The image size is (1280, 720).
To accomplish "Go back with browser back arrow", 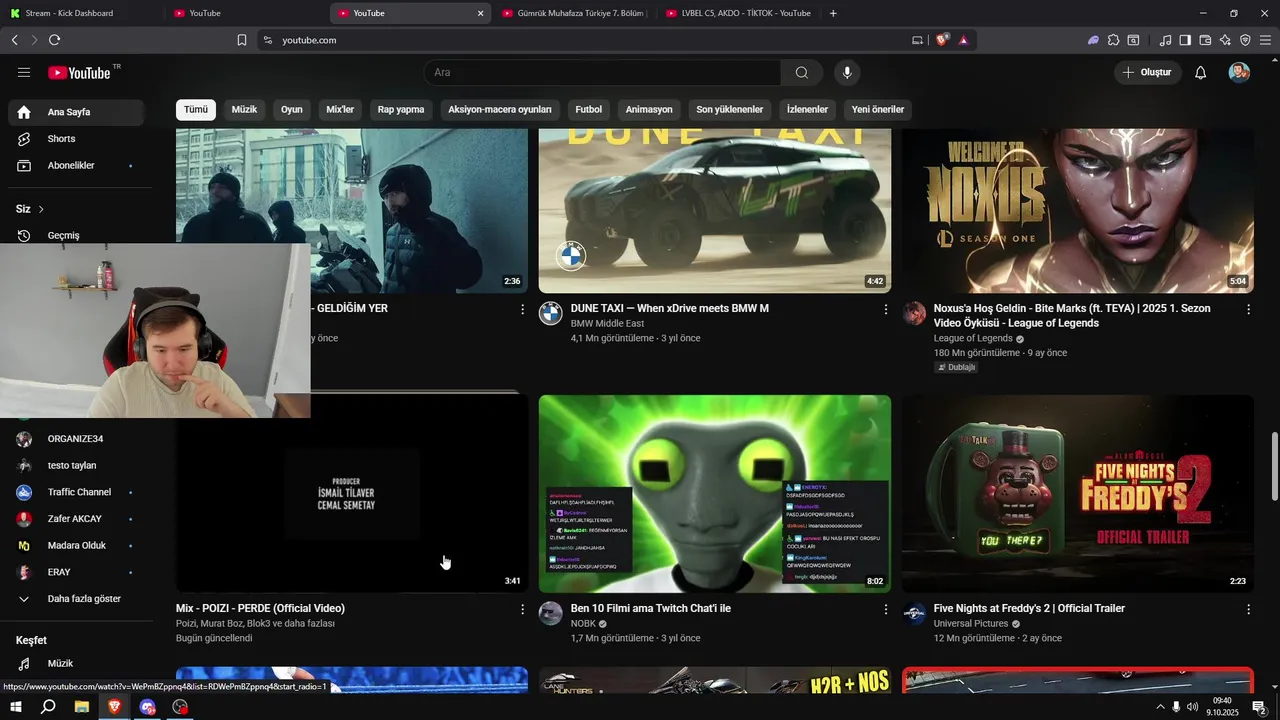I will coord(14,40).
